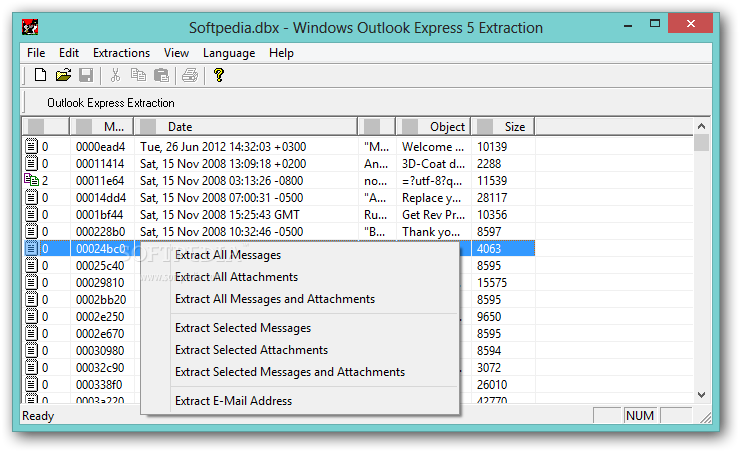Click size value 9650
The height and width of the screenshot is (452, 740).
coord(489,317)
